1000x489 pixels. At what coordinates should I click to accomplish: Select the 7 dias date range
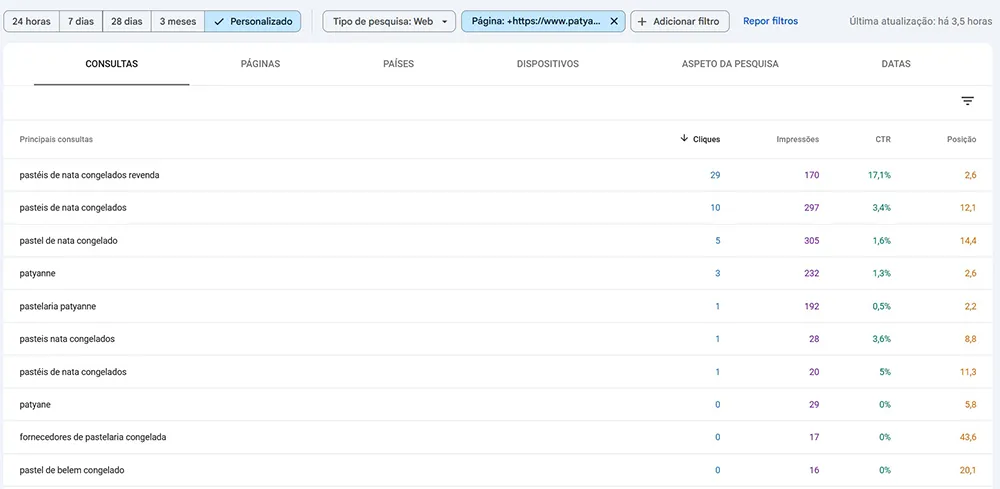81,21
